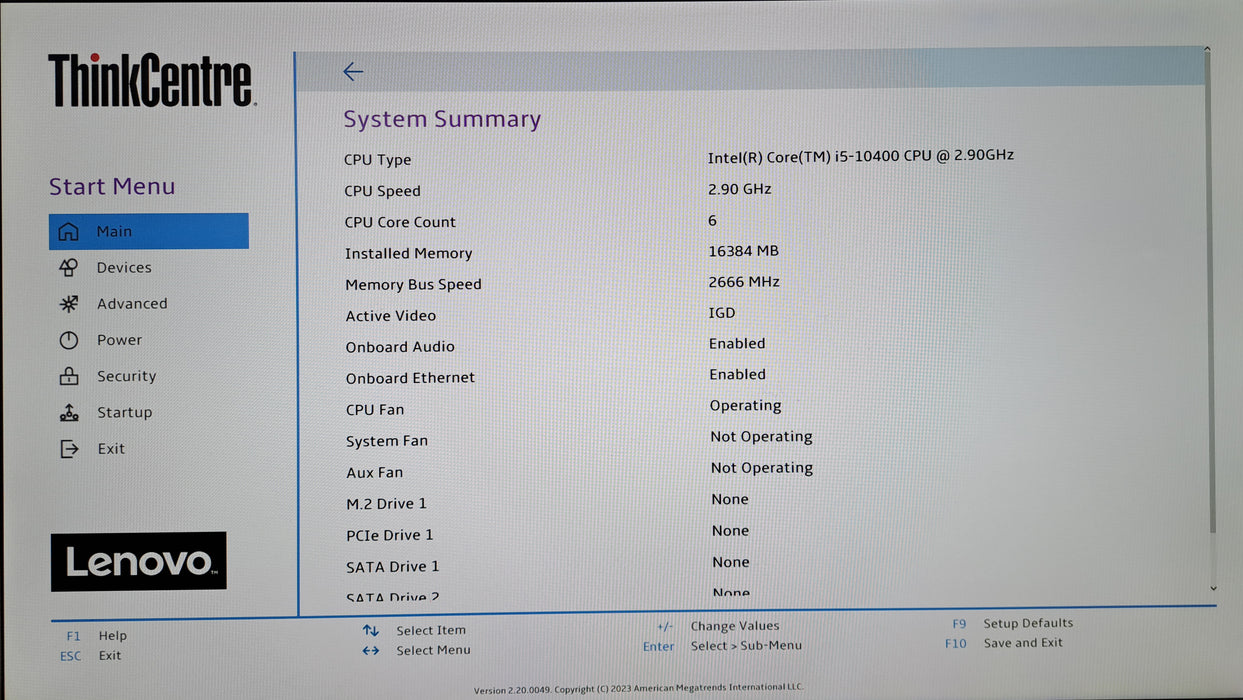
Task: Click the scrollbar up arrow
Action: pos(1207,49)
